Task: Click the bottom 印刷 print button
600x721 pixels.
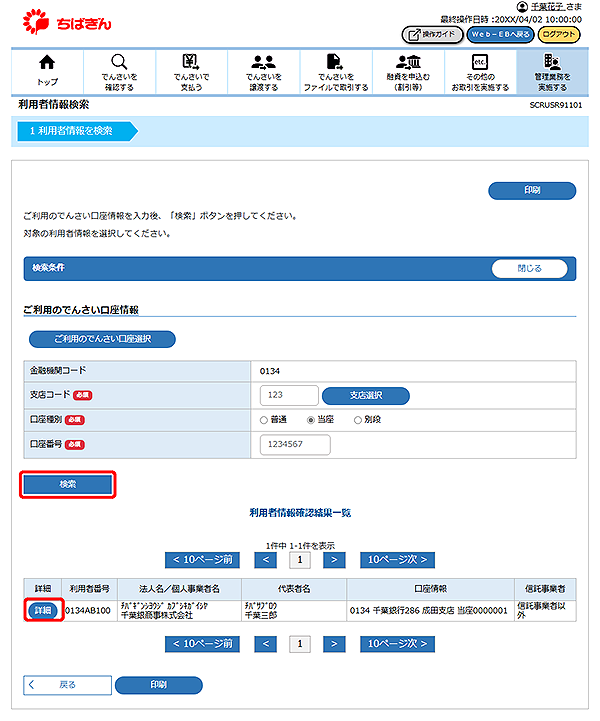Action: click(159, 685)
